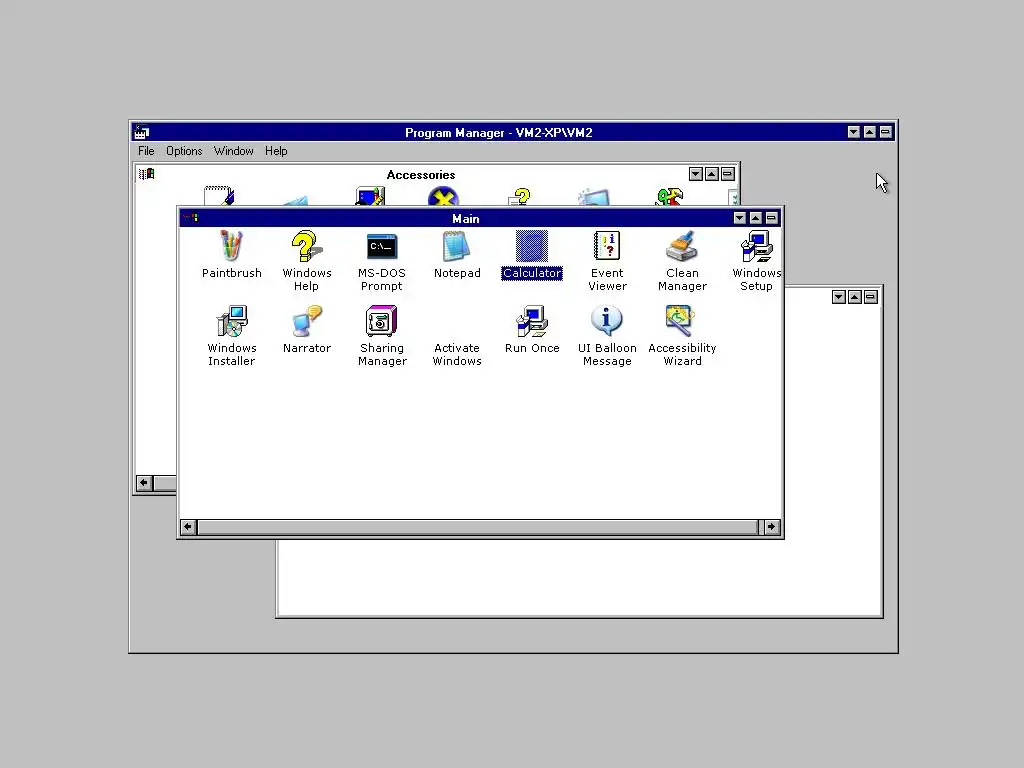Open the Window menu
This screenshot has height=768, width=1024.
[x=233, y=151]
